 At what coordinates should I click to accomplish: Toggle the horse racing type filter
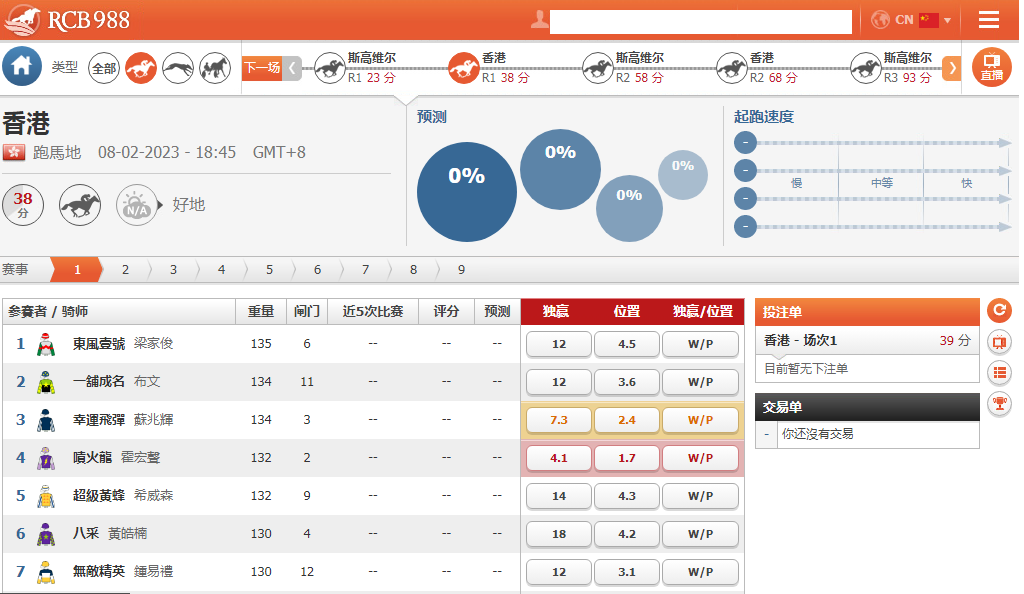point(141,68)
